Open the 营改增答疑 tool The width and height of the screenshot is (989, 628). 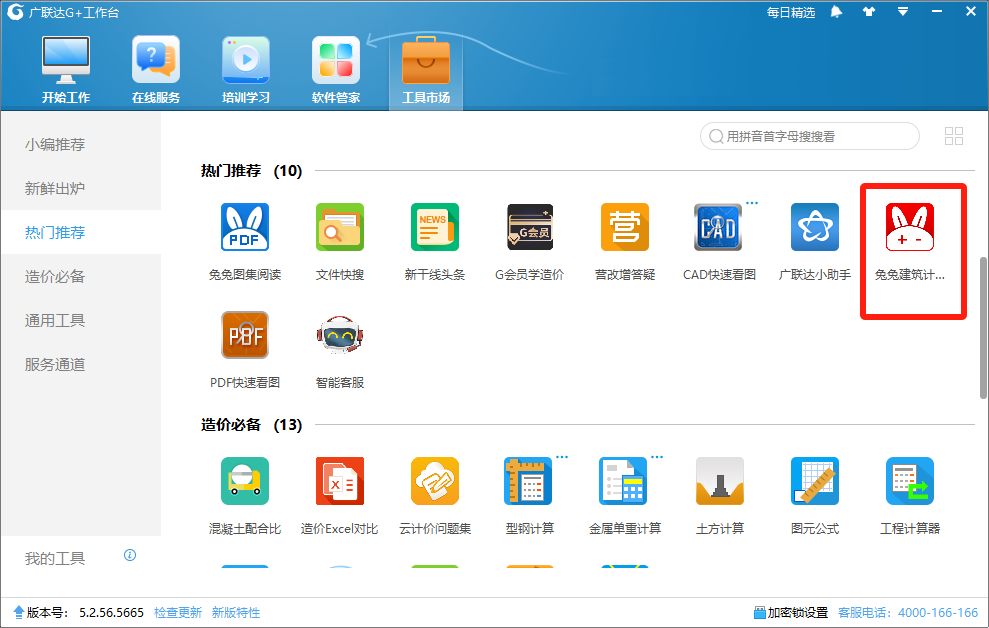624,227
